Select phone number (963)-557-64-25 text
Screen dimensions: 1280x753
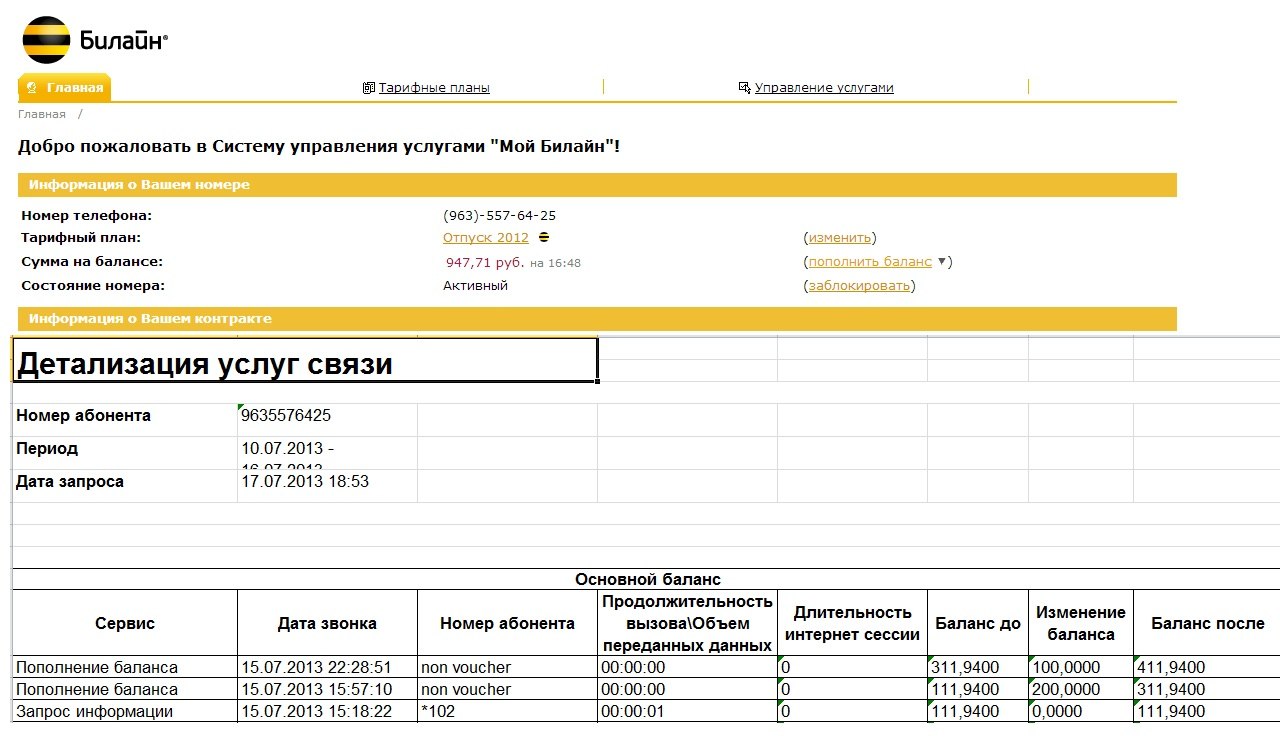tap(499, 216)
